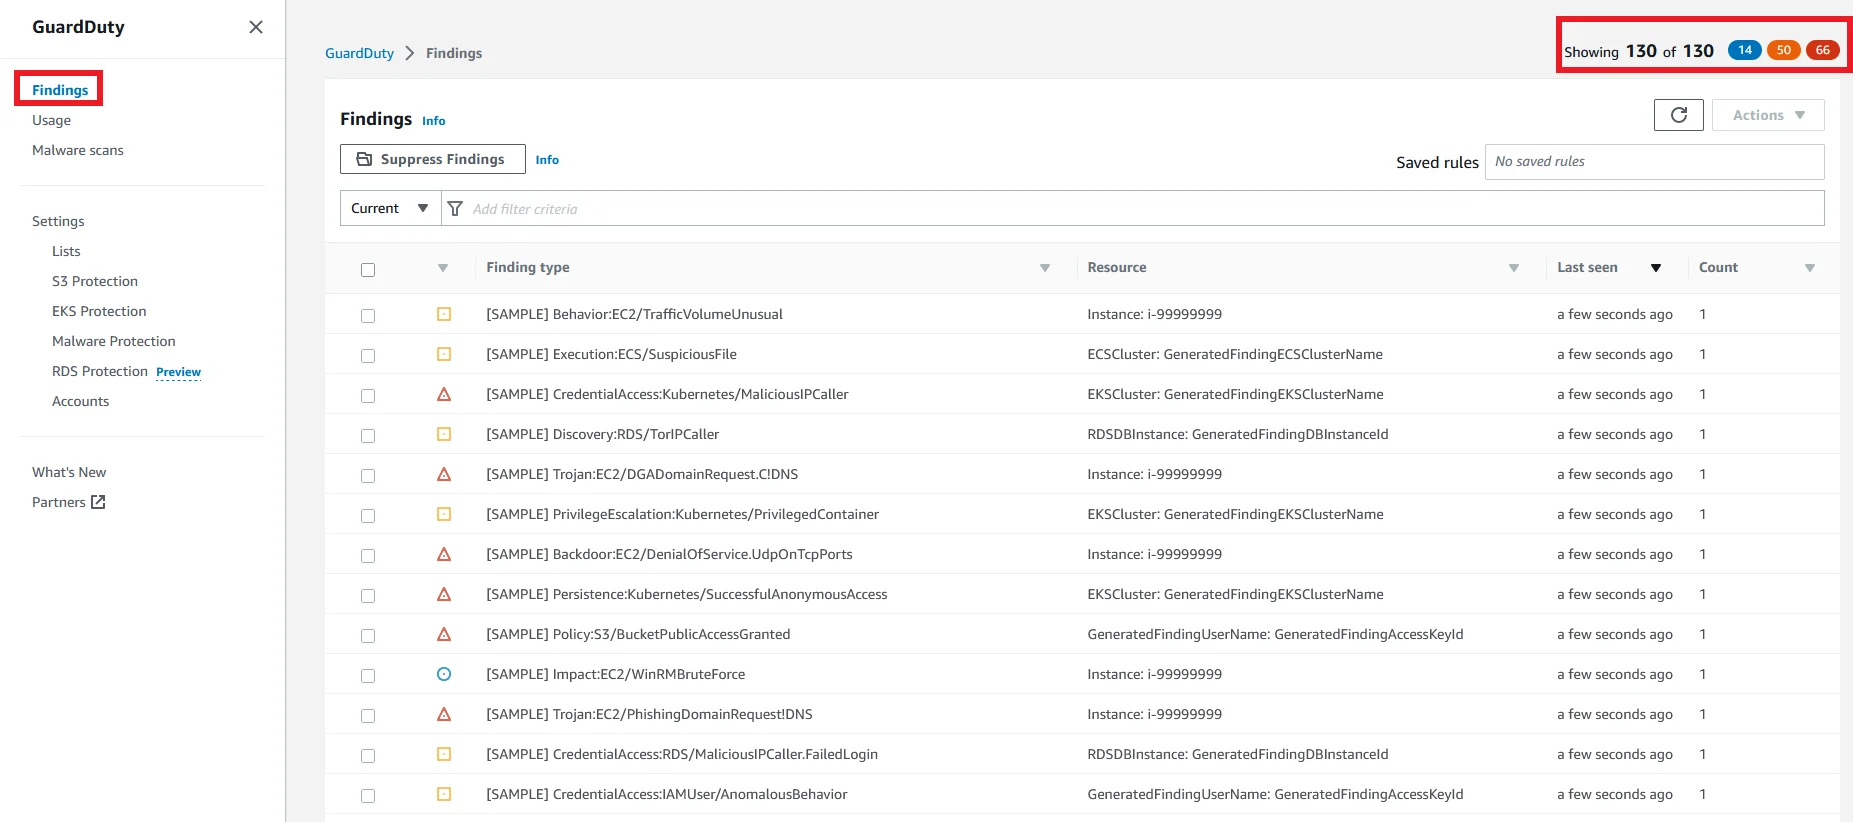The width and height of the screenshot is (1853, 822).
Task: Select checkbox for Kubernetes/MaliciousIPCaller row
Action: point(368,396)
